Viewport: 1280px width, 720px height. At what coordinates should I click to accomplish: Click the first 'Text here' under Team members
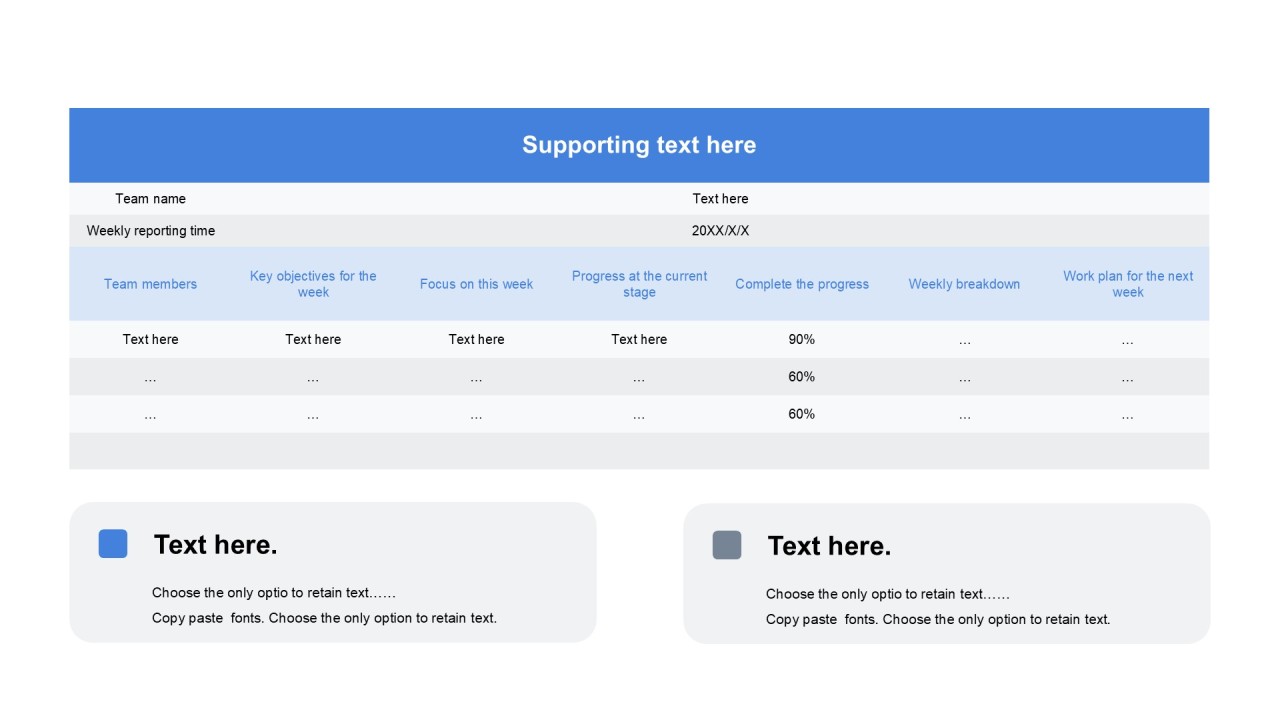coord(150,339)
